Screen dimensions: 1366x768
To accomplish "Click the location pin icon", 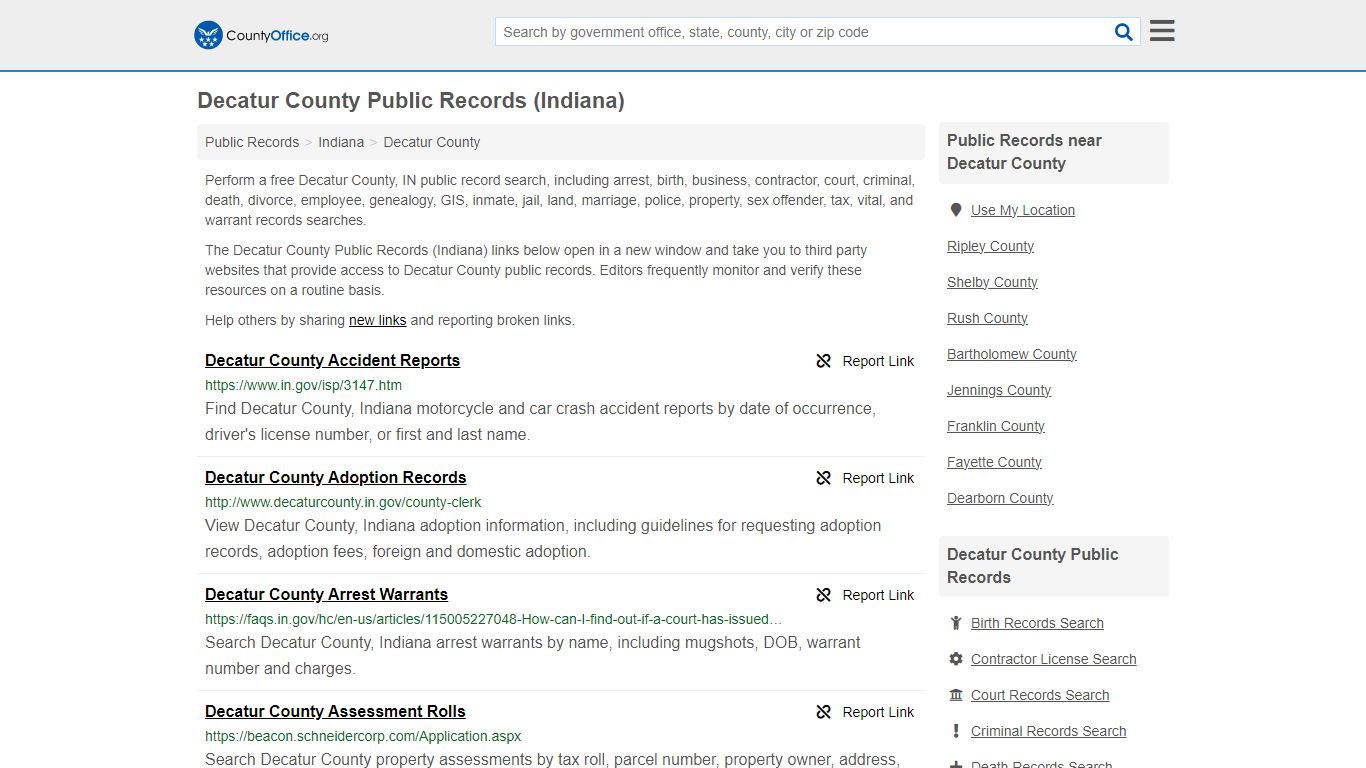I will click(x=956, y=210).
